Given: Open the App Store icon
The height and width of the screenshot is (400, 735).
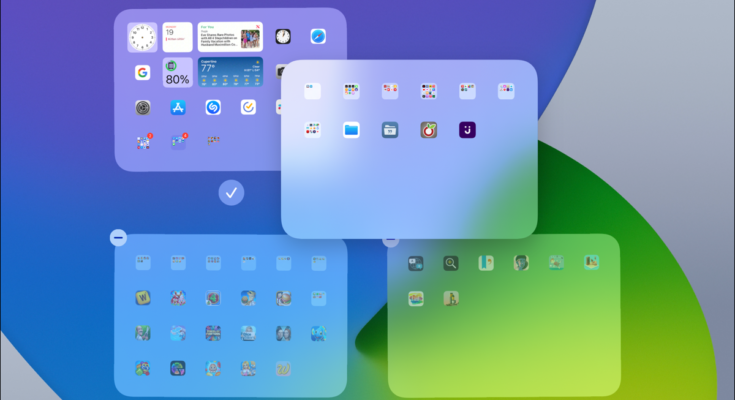Looking at the screenshot, I should [178, 107].
